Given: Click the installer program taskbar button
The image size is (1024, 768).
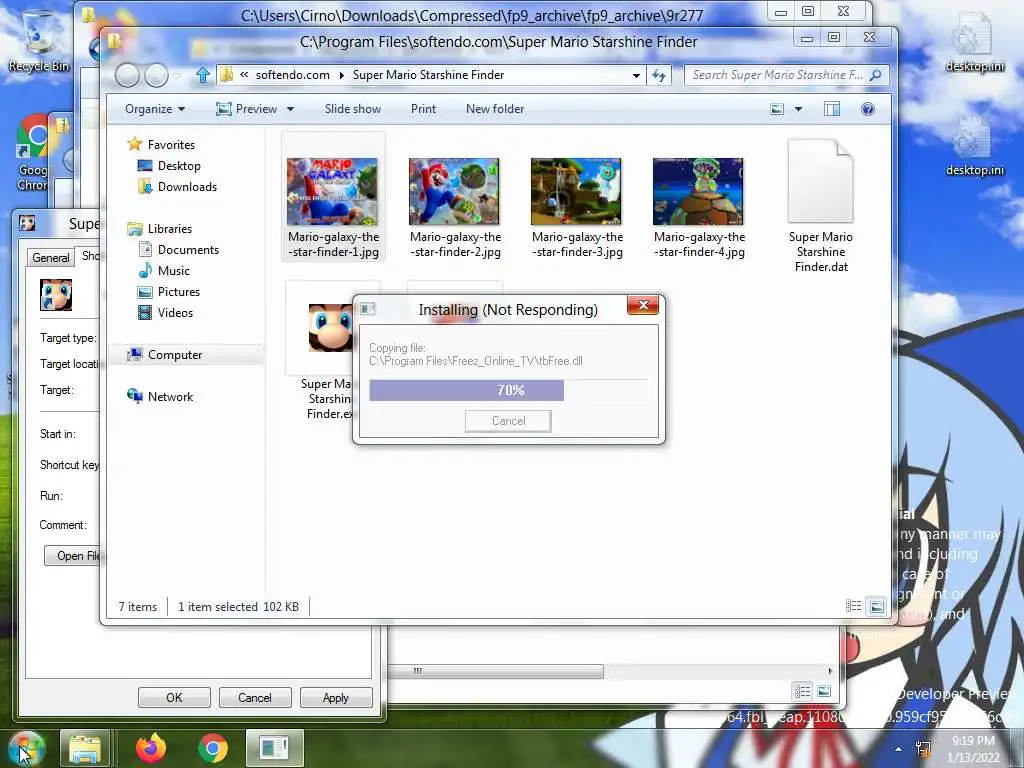Looking at the screenshot, I should [274, 748].
